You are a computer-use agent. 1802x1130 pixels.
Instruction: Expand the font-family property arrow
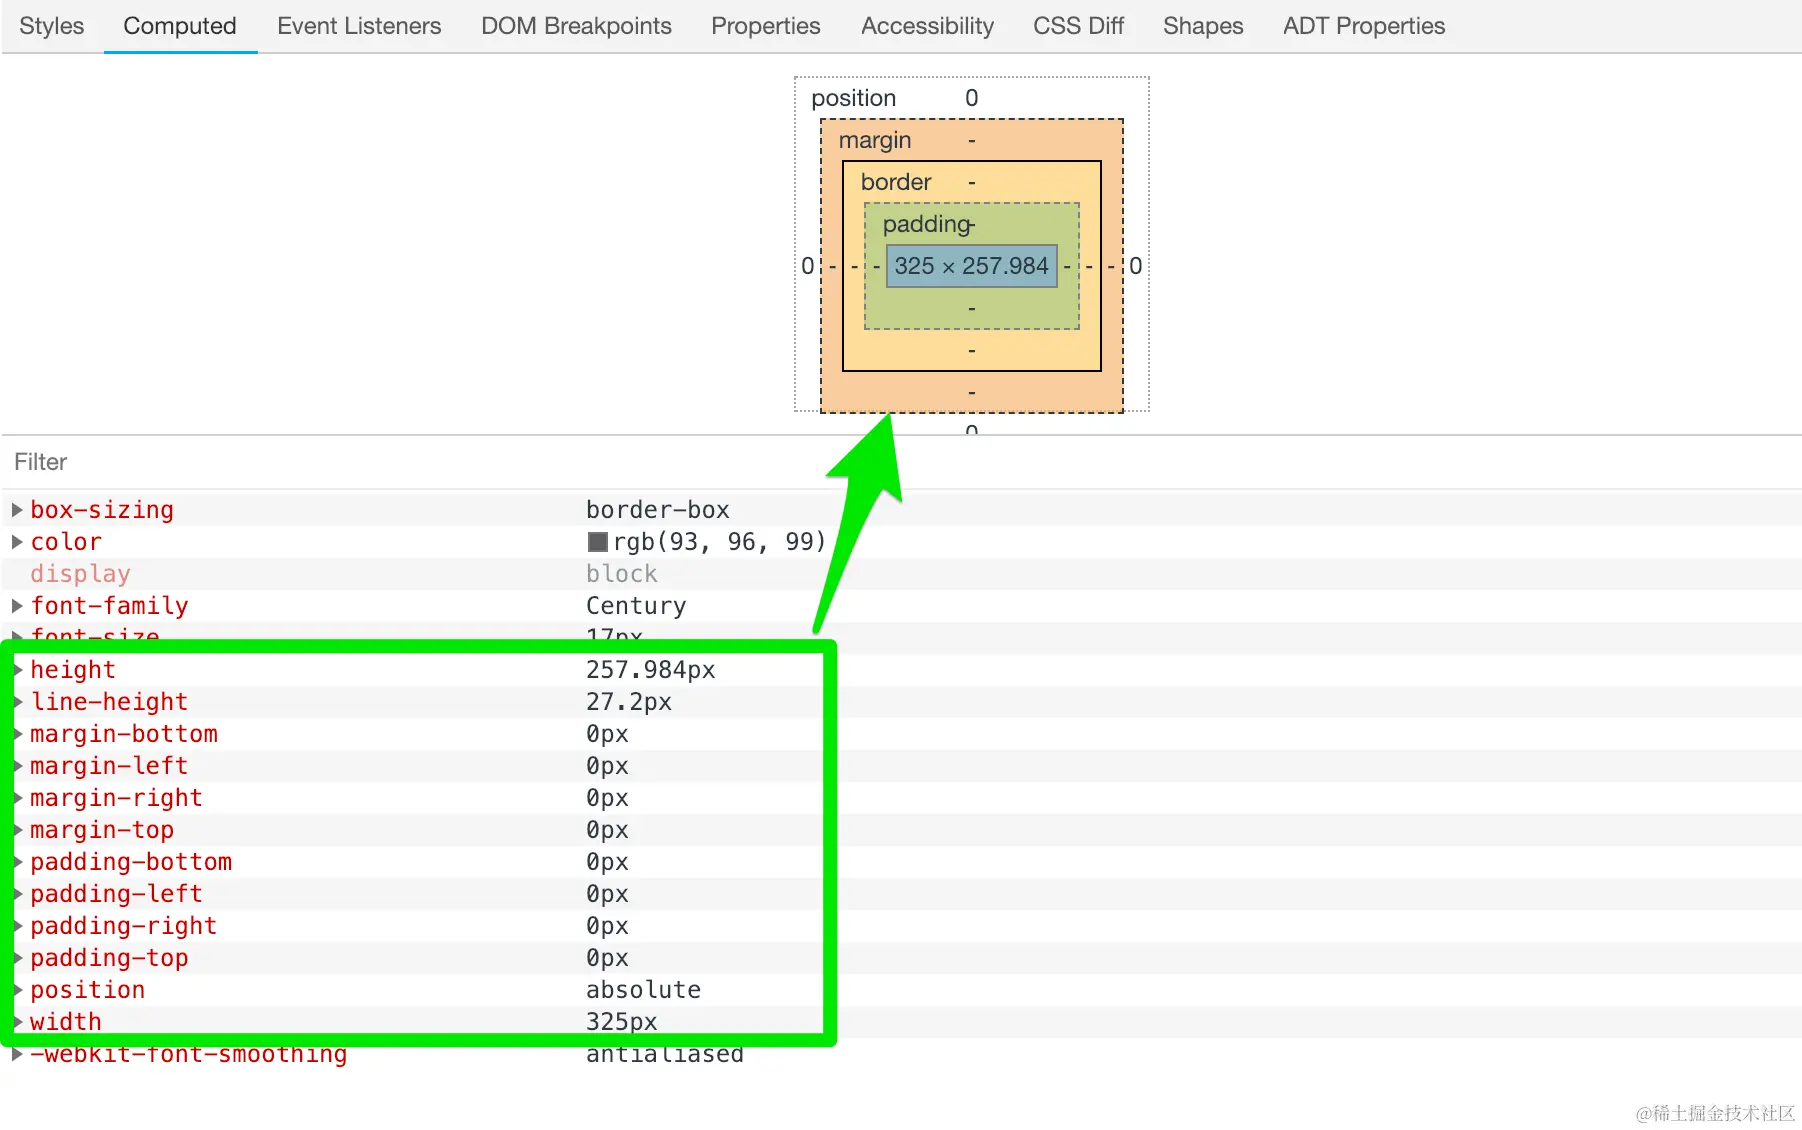(17, 606)
